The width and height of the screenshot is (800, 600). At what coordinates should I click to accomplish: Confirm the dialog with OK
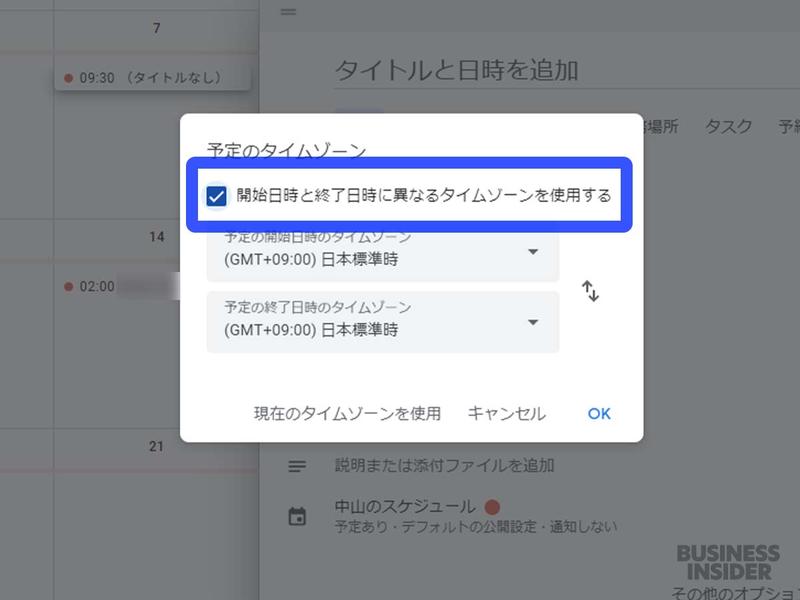tap(599, 413)
